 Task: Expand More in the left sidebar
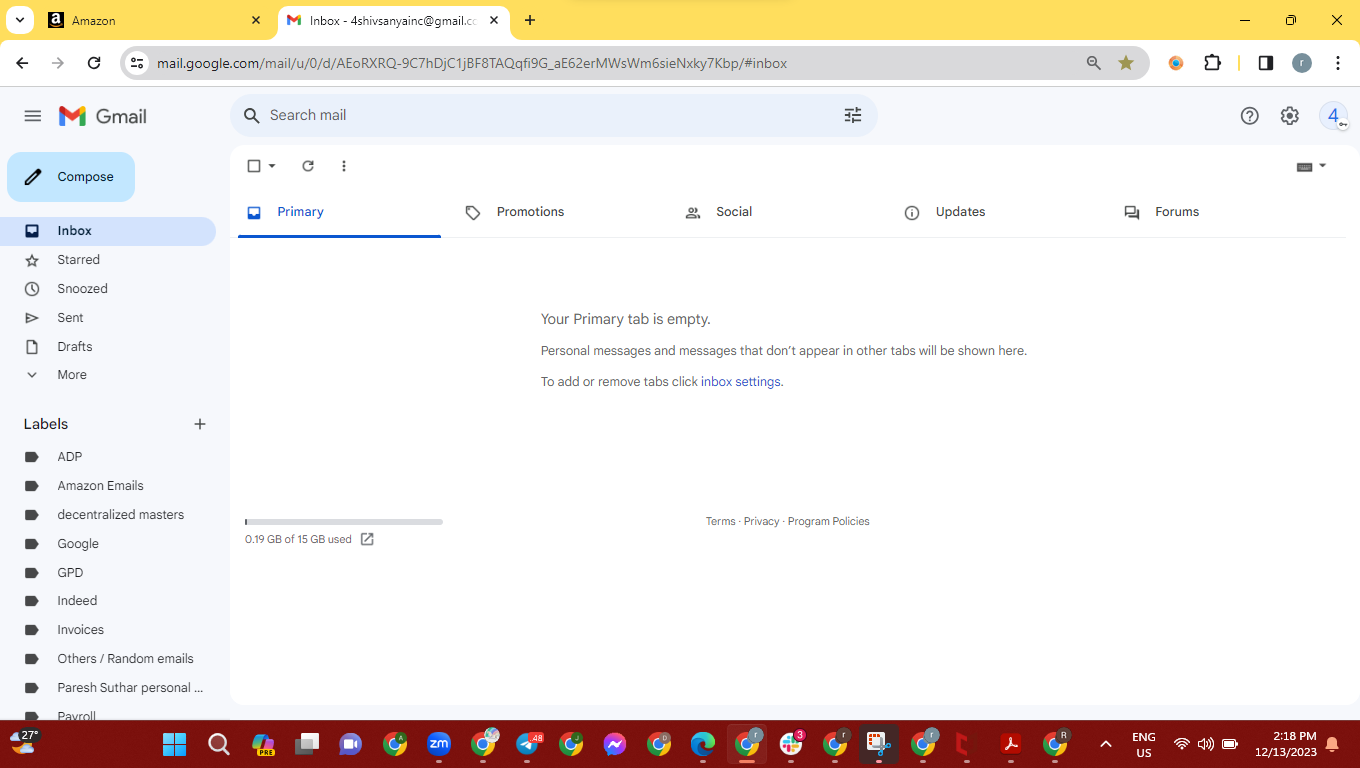72,375
